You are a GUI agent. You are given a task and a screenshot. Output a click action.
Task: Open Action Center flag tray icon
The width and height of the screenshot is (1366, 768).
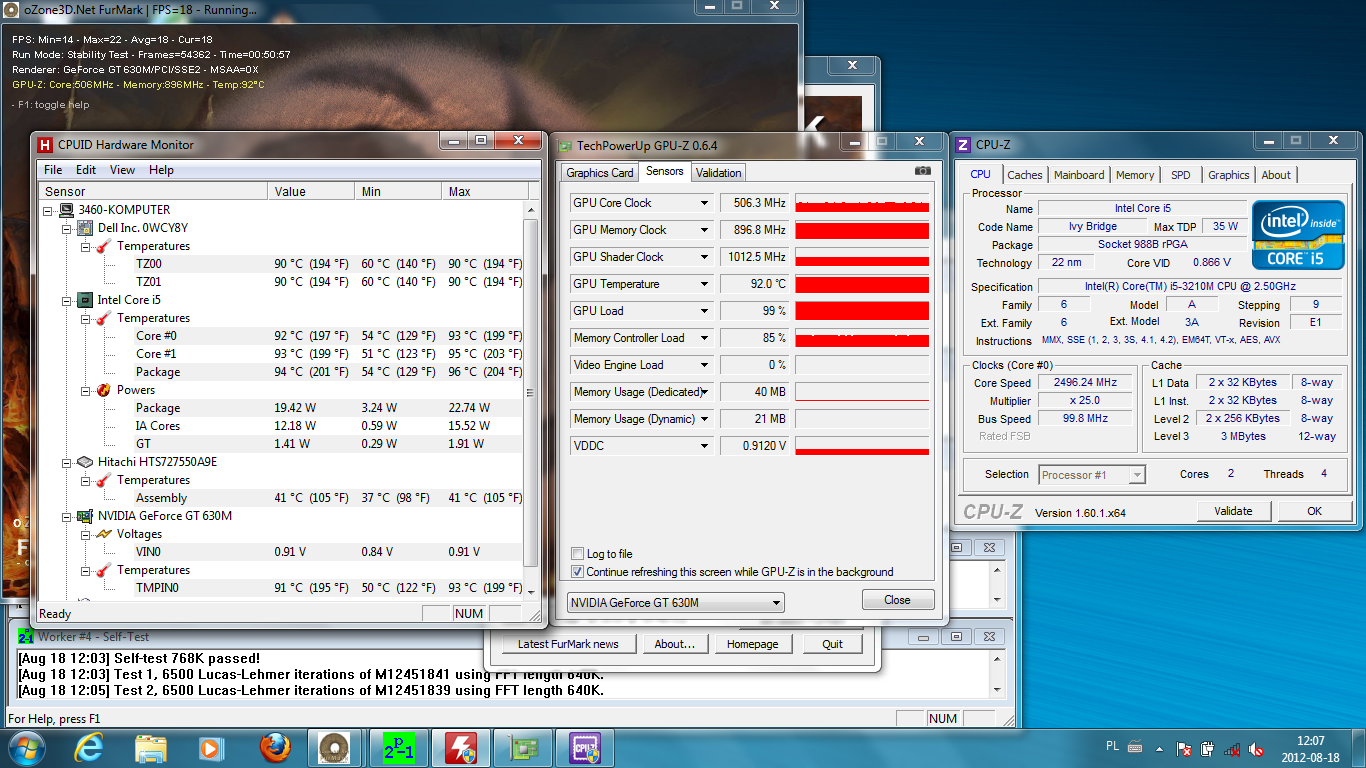(x=1184, y=749)
